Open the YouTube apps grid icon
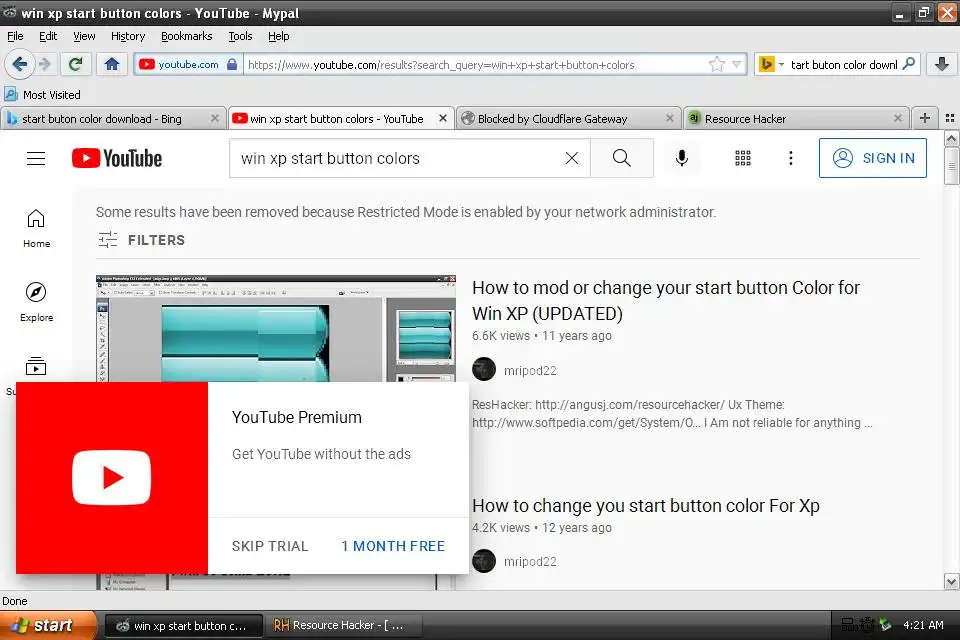The width and height of the screenshot is (960, 640). tap(743, 158)
